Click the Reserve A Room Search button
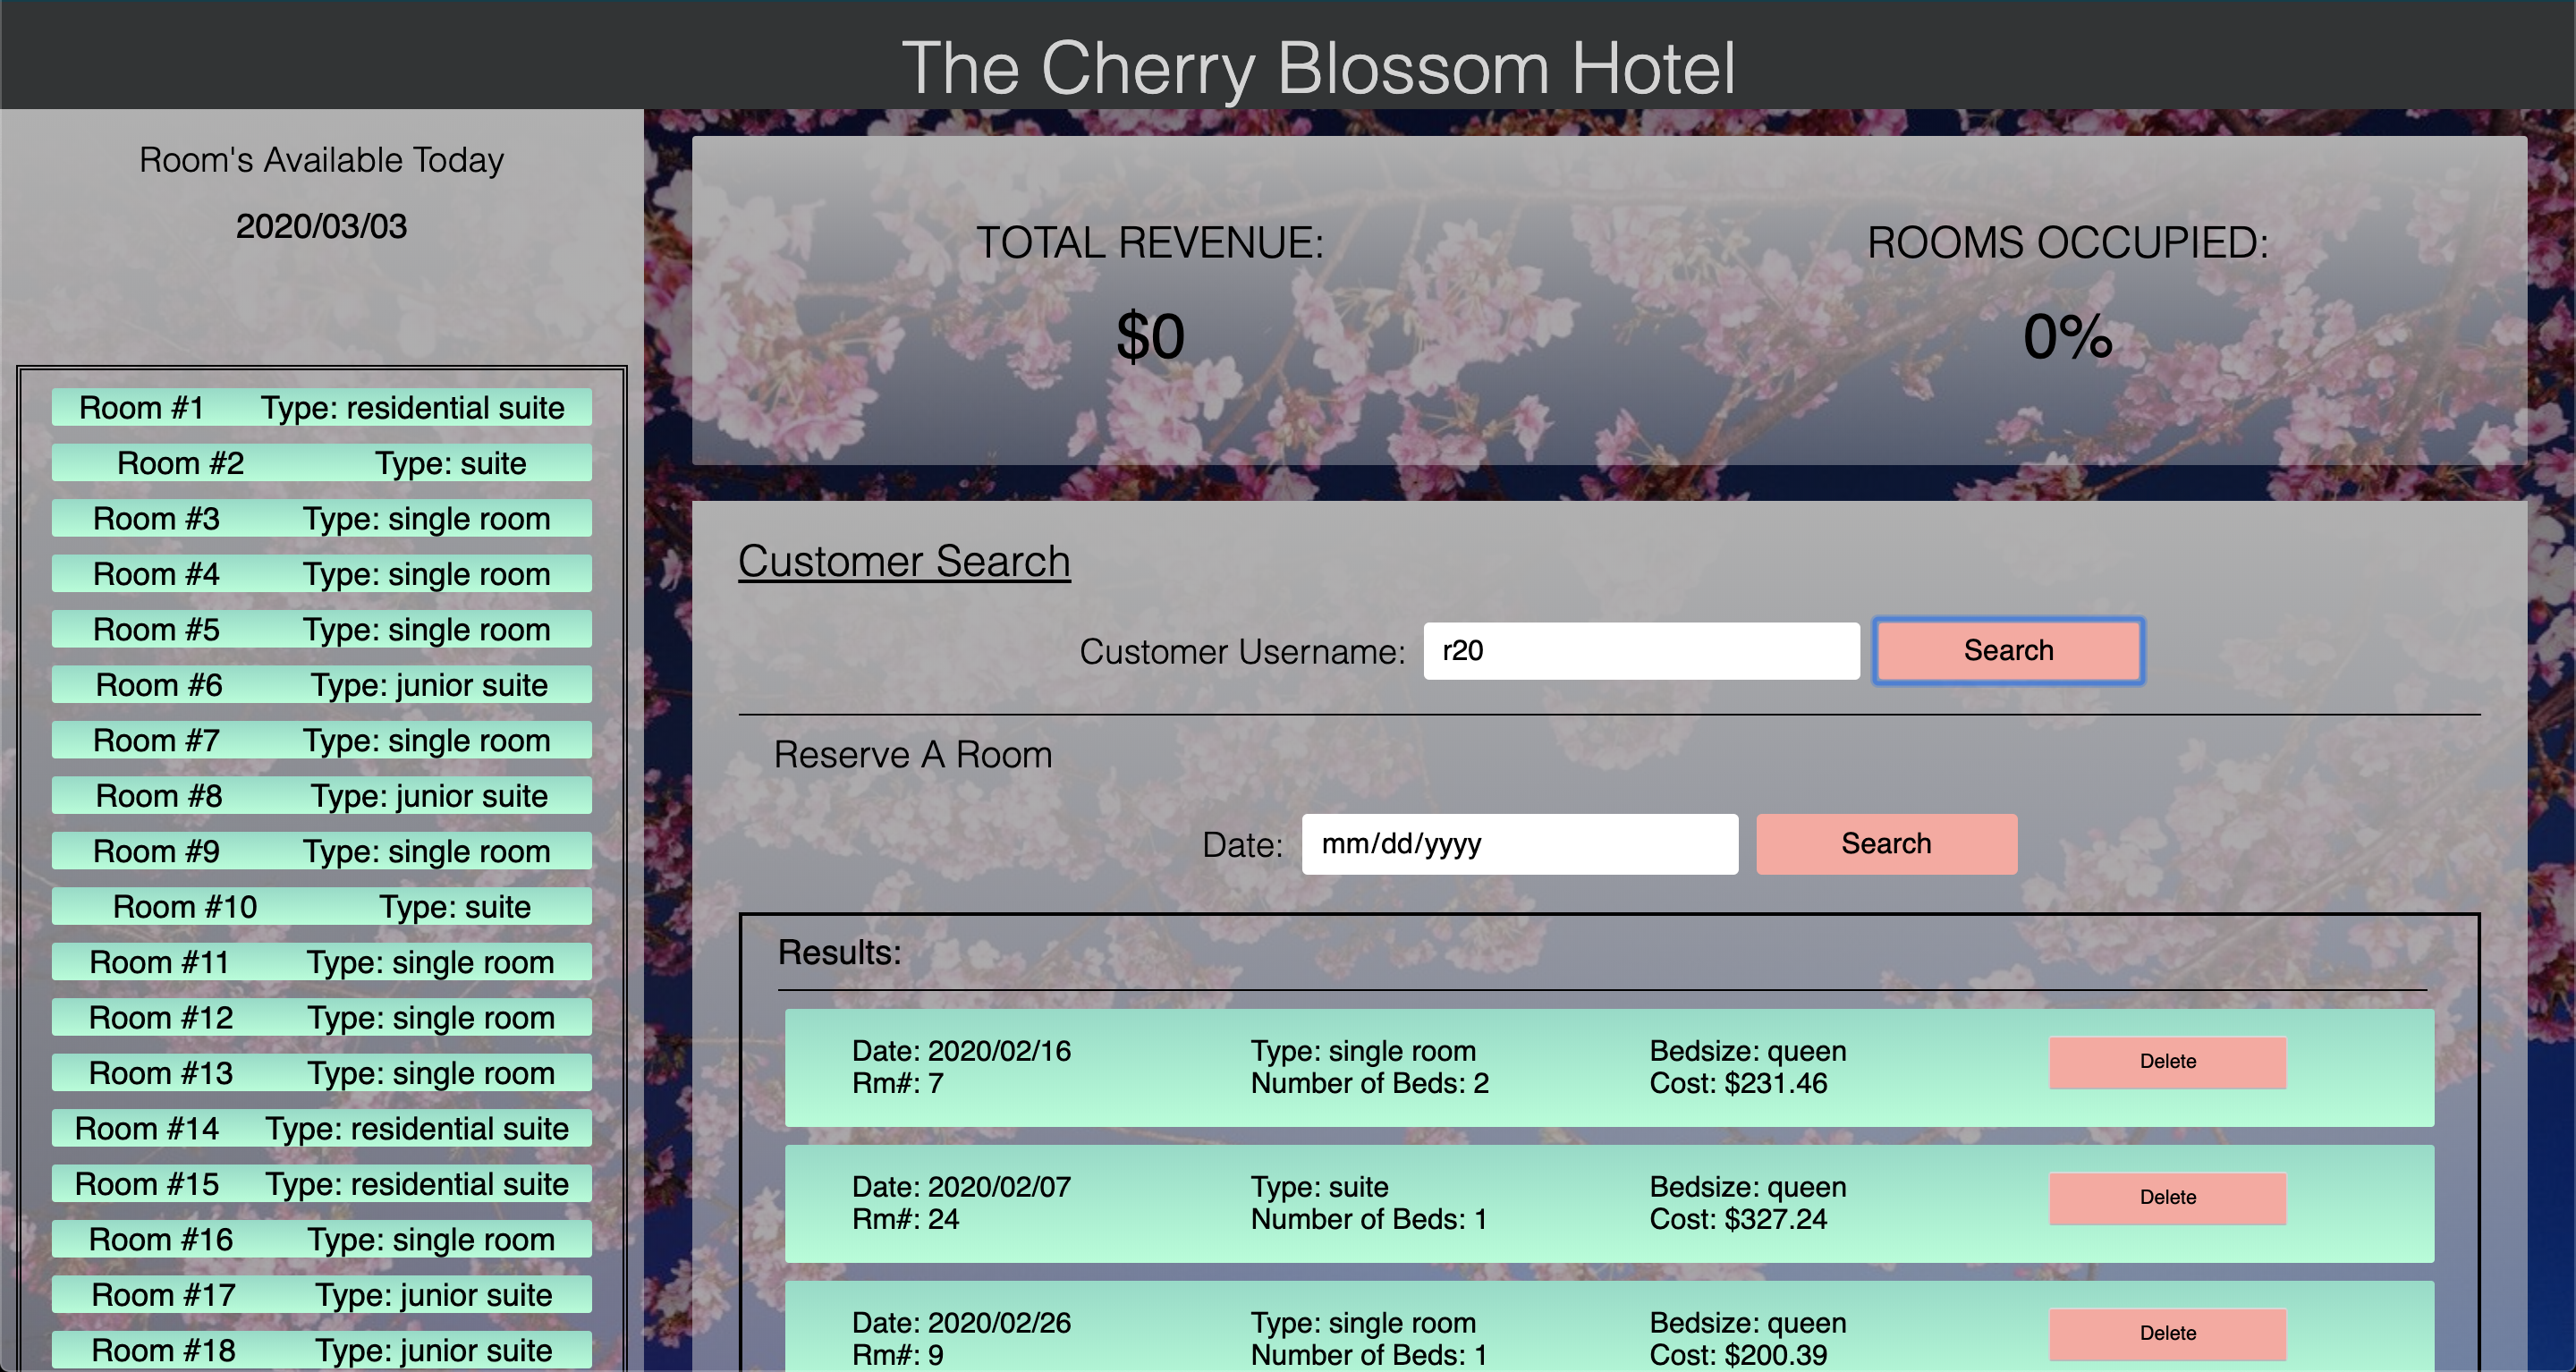This screenshot has height=1372, width=2576. pyautogui.click(x=1886, y=844)
